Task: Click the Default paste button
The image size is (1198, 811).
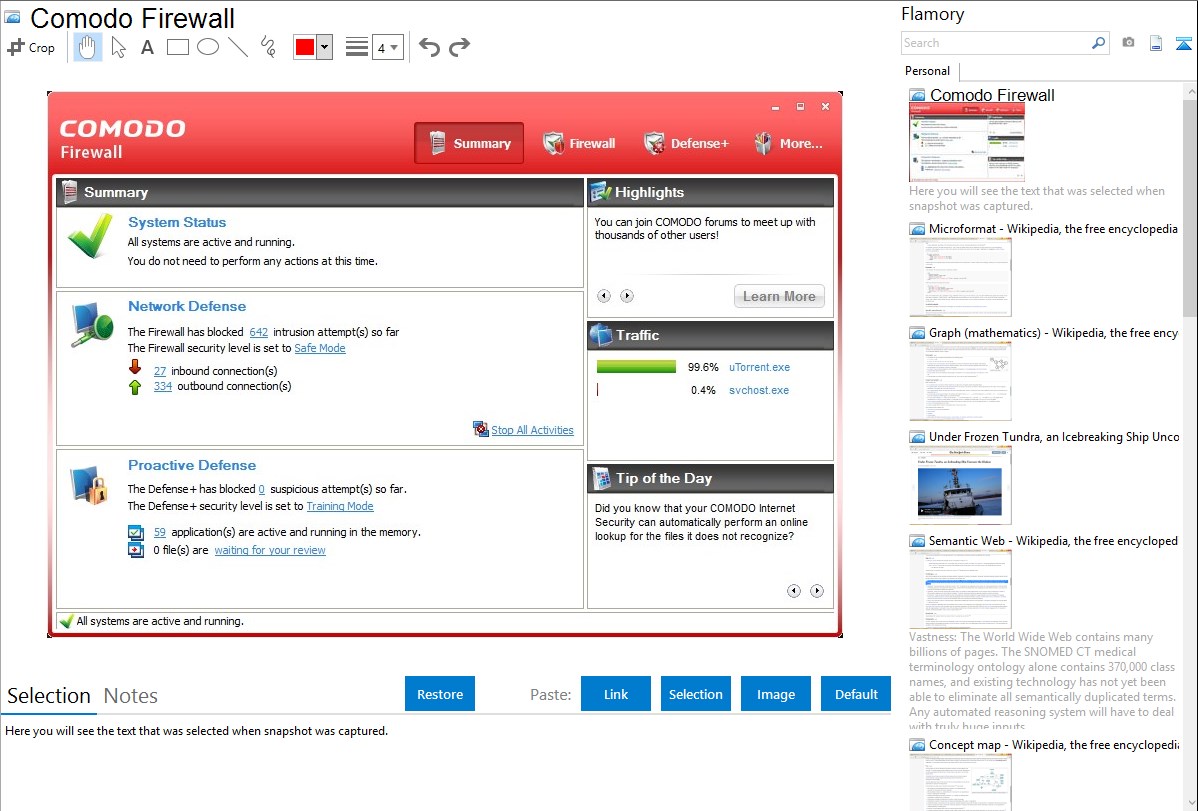Action: (856, 693)
